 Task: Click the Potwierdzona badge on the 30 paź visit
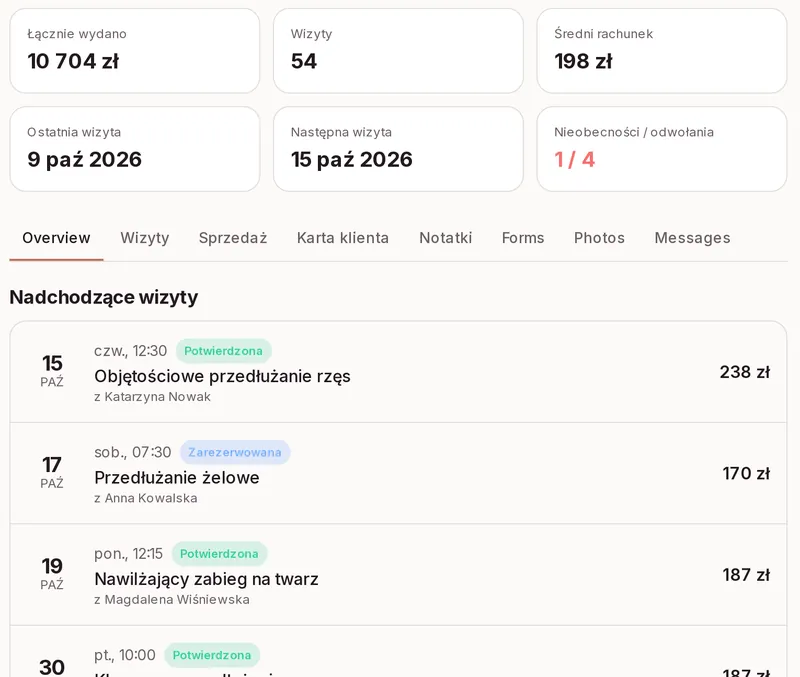click(212, 655)
